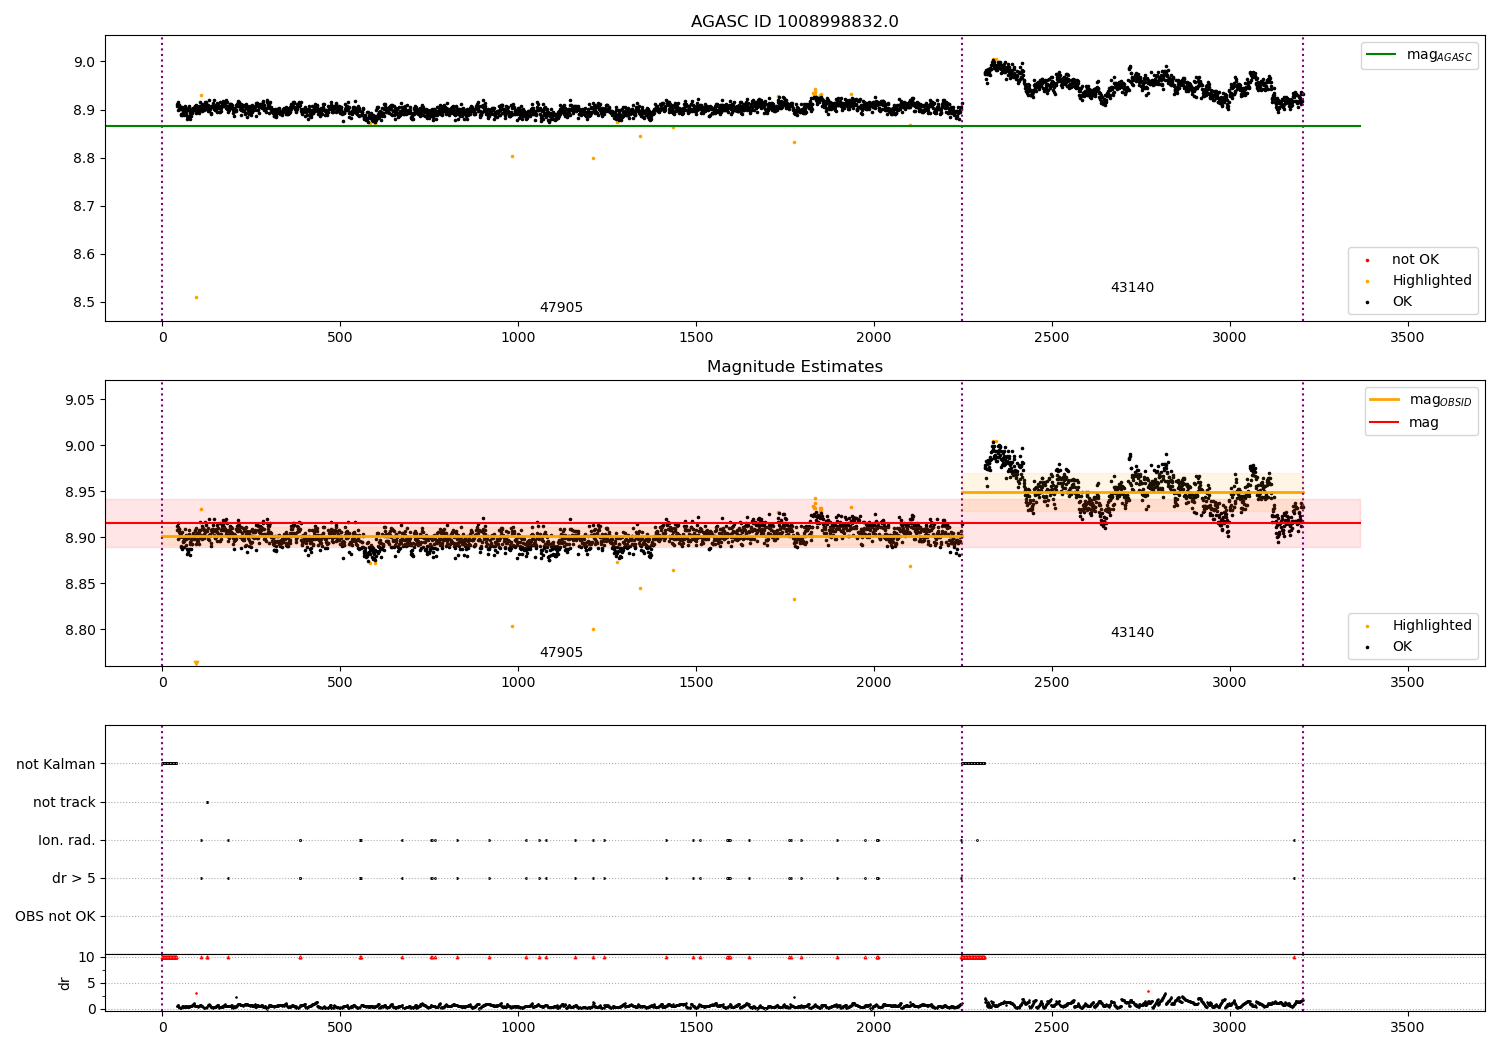The width and height of the screenshot is (1500, 1050).
Task: Click obsid label '47905' in Magnitude Estimates plot
Action: click(561, 653)
